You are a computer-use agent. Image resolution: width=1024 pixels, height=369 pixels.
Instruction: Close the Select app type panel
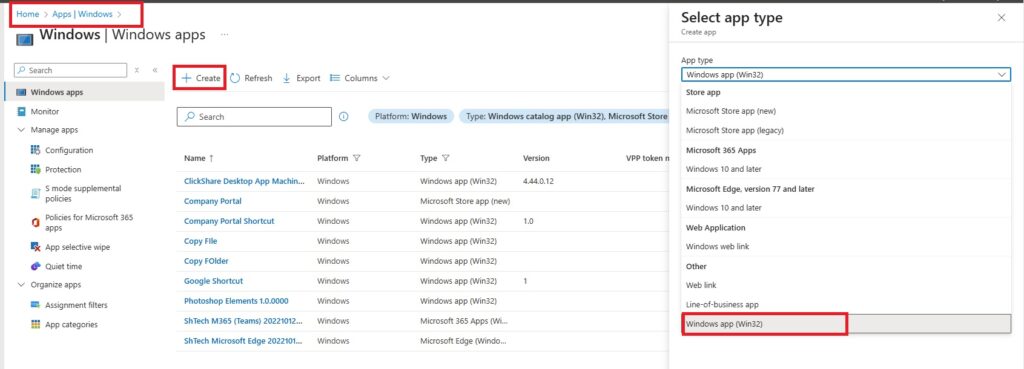tap(1001, 18)
